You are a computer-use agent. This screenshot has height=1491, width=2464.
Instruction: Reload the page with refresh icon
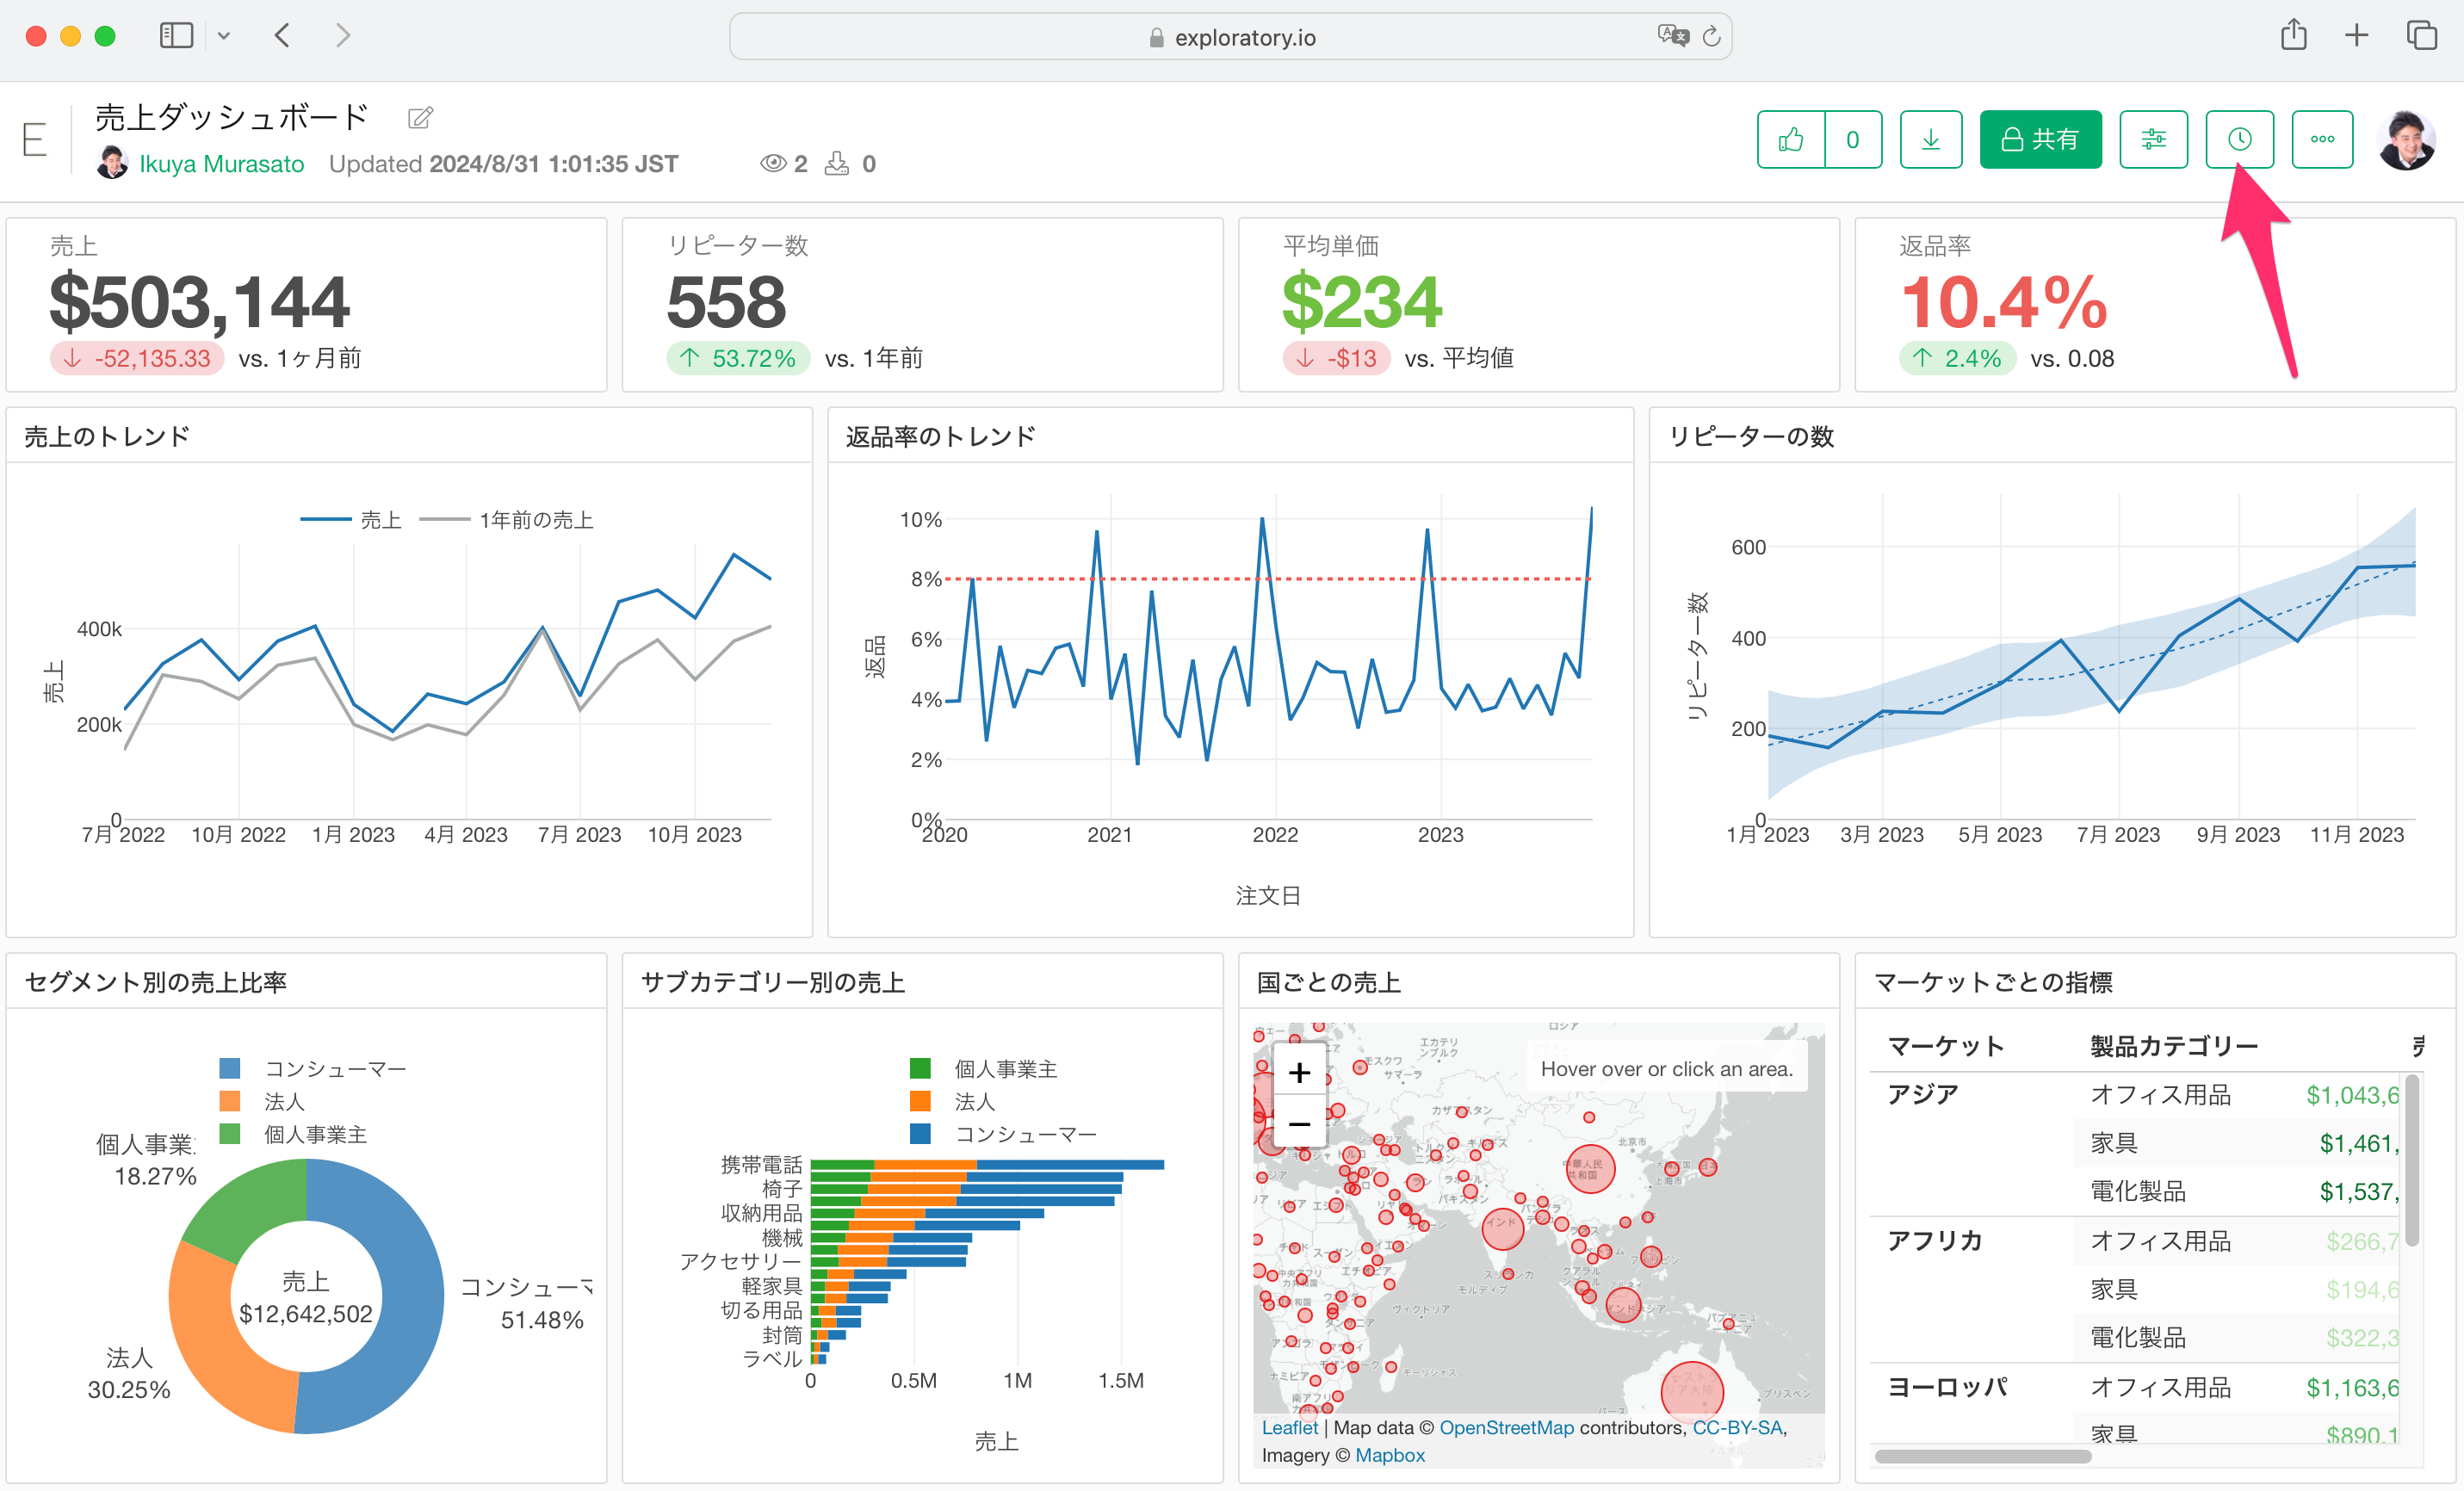point(1711,36)
